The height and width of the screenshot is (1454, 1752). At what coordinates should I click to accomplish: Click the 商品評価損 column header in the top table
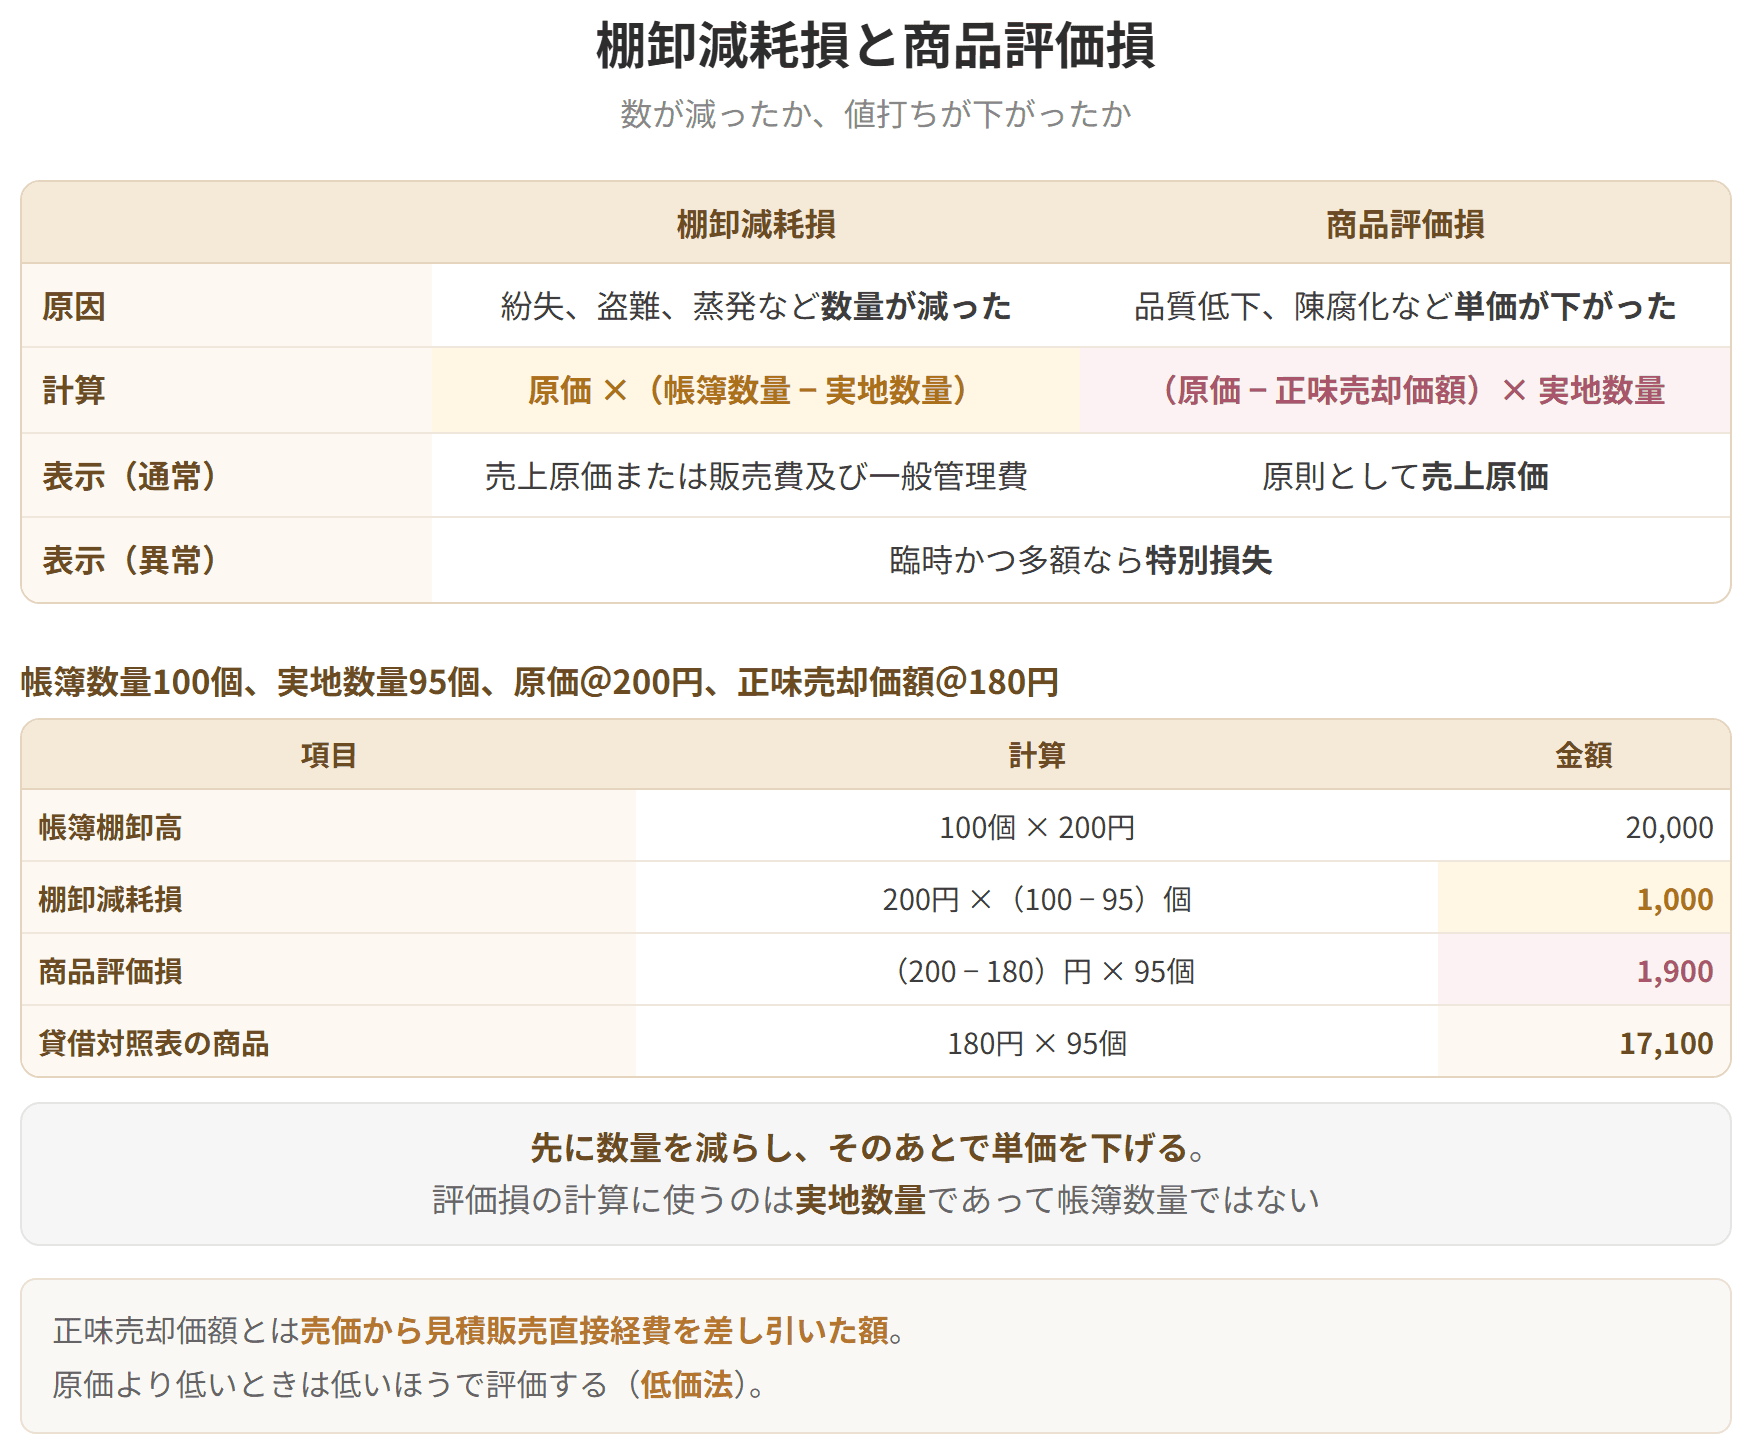pyautogui.click(x=1405, y=224)
